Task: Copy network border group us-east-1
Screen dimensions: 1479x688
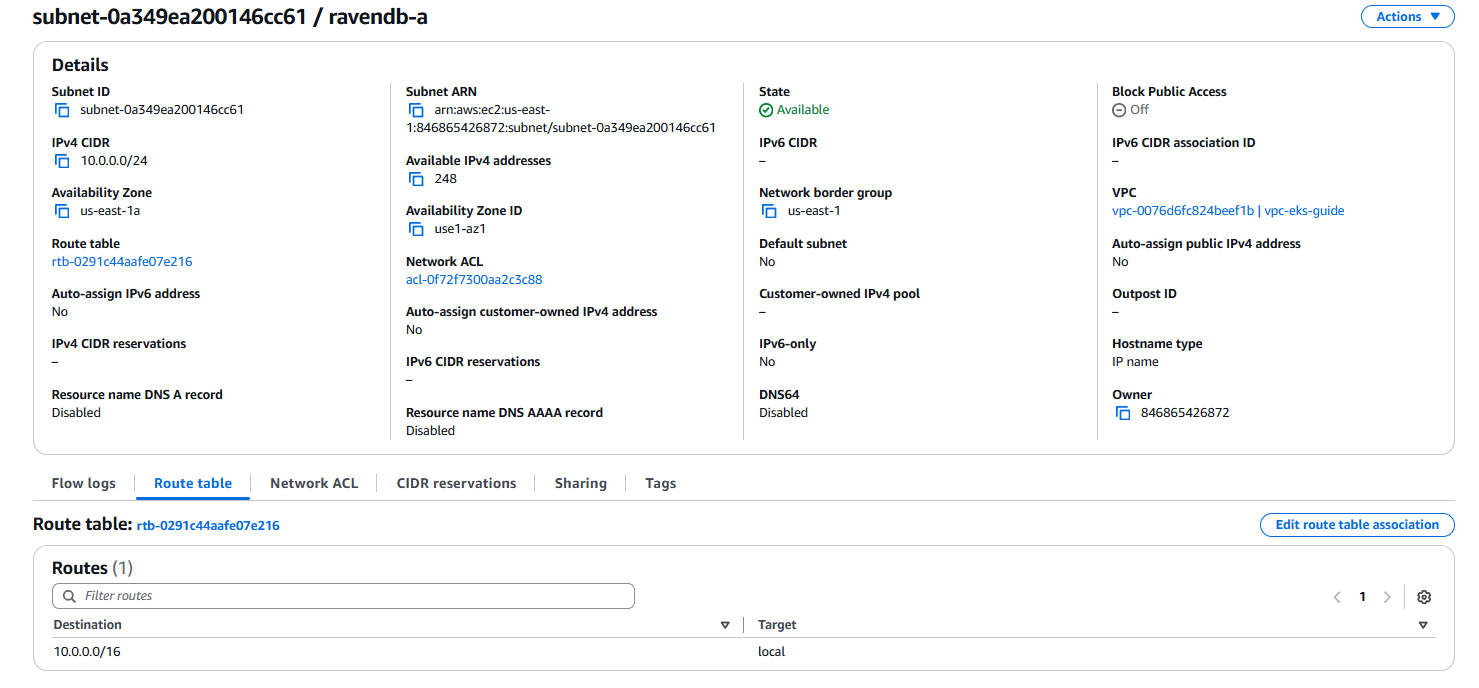Action: 769,211
